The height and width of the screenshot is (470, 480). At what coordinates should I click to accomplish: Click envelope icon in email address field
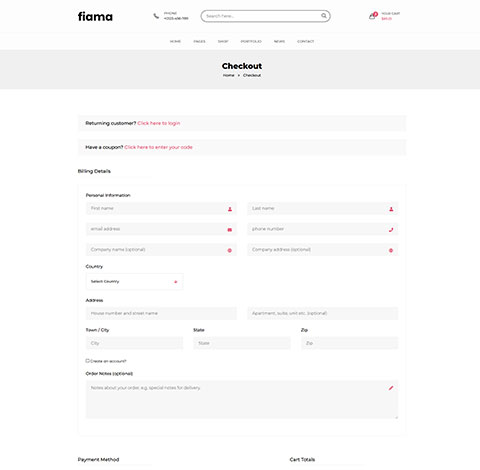(x=230, y=230)
